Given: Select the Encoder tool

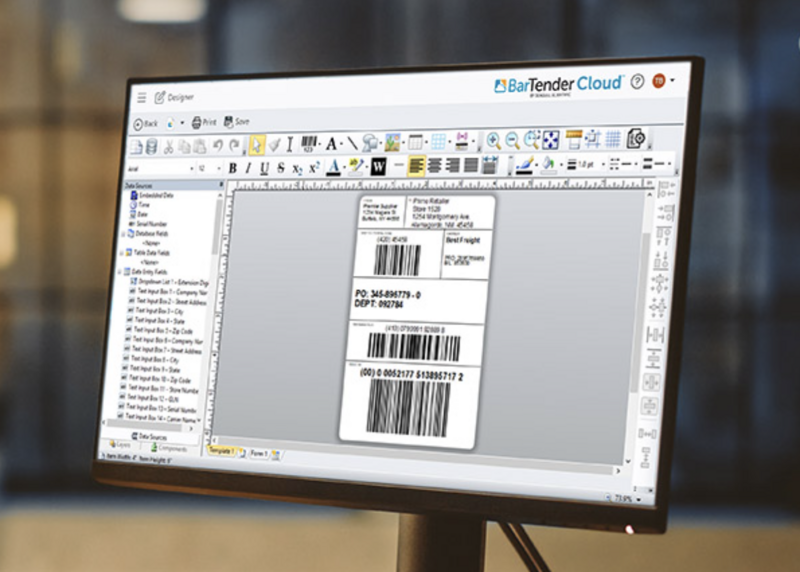Looking at the screenshot, I should tap(462, 141).
